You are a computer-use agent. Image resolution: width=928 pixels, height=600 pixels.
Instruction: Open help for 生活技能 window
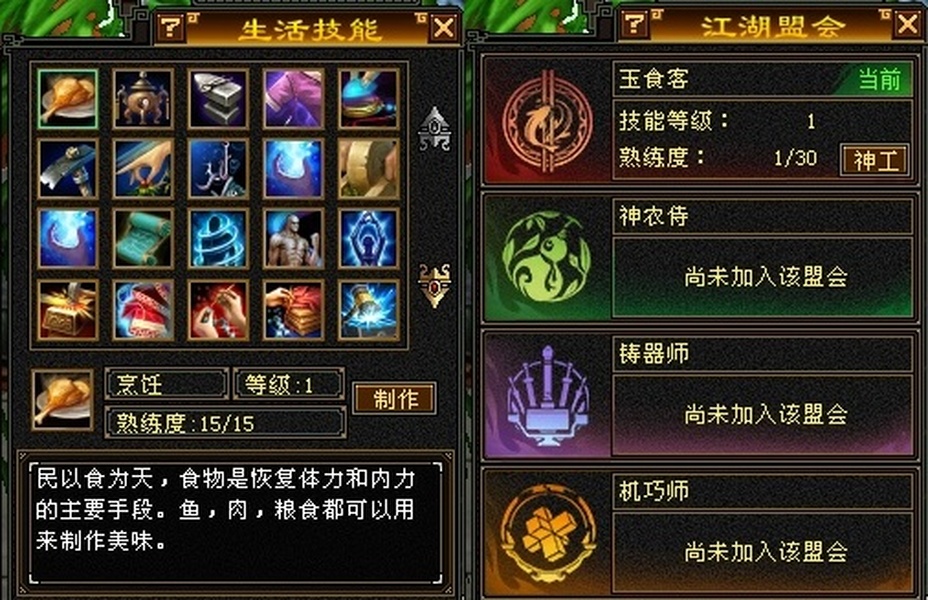point(171,27)
